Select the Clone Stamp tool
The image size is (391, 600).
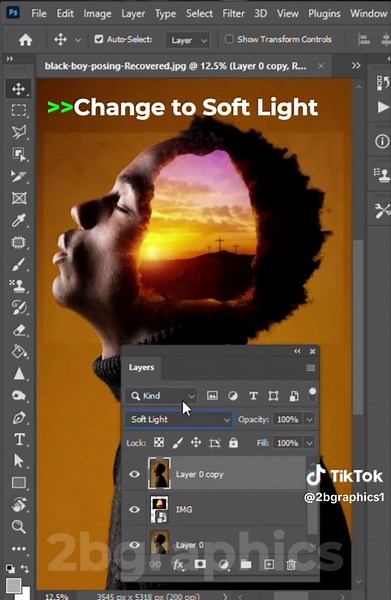(18, 286)
